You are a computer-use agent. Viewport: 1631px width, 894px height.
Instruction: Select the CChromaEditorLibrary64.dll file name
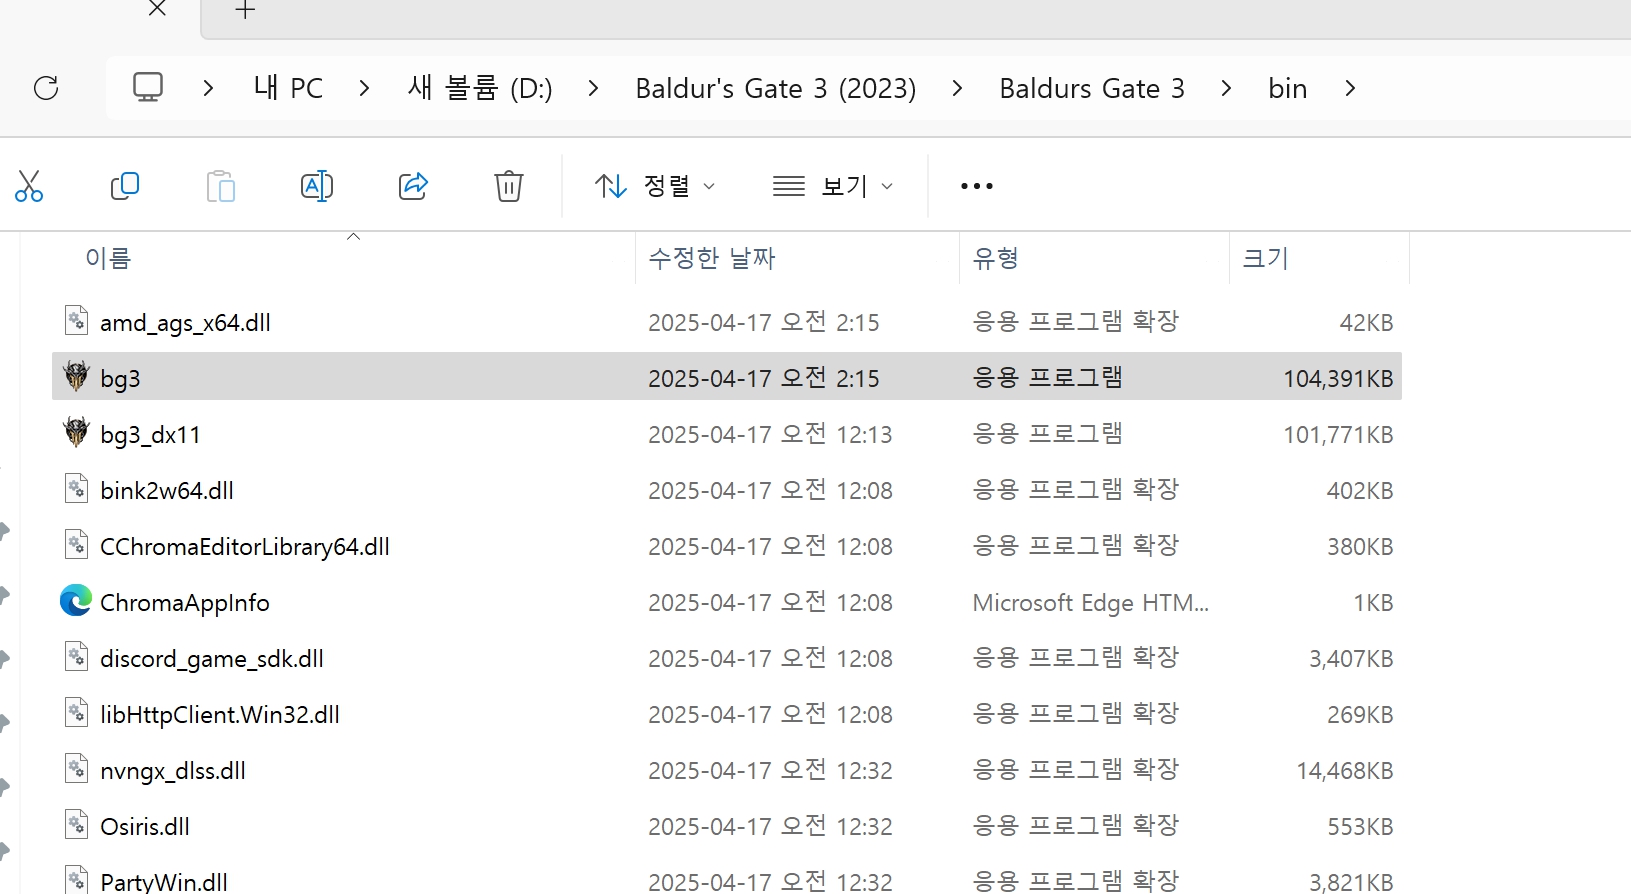[x=245, y=547]
